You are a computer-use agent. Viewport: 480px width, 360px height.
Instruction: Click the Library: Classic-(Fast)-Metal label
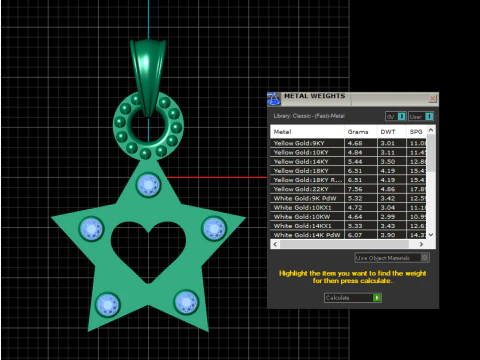(309, 116)
